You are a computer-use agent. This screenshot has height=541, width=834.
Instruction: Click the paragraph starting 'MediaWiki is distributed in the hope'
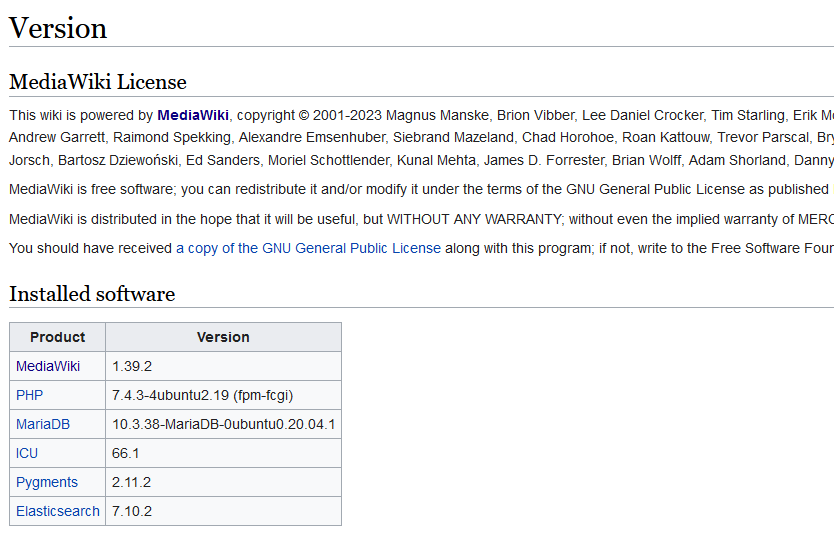pyautogui.click(x=421, y=219)
